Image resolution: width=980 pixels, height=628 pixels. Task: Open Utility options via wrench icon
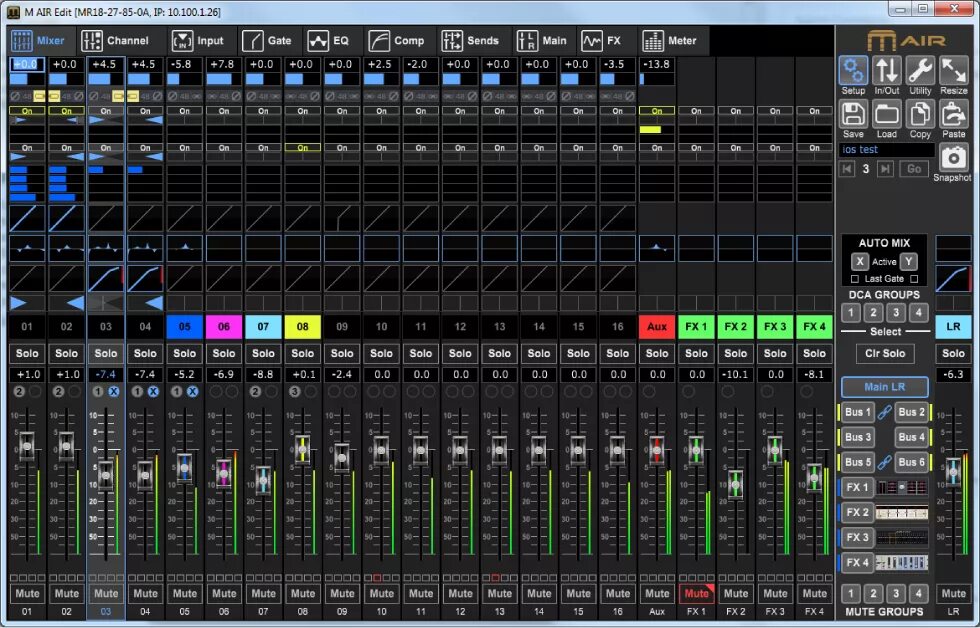pos(919,70)
